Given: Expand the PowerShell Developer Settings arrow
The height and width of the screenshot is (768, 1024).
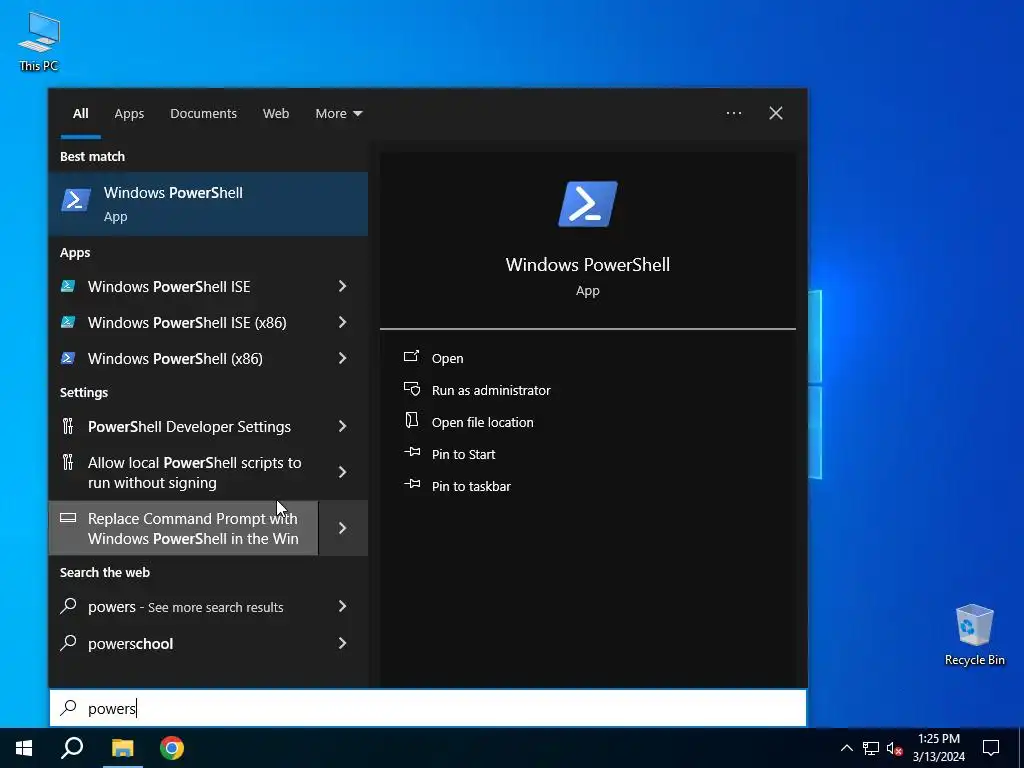Looking at the screenshot, I should (x=342, y=426).
